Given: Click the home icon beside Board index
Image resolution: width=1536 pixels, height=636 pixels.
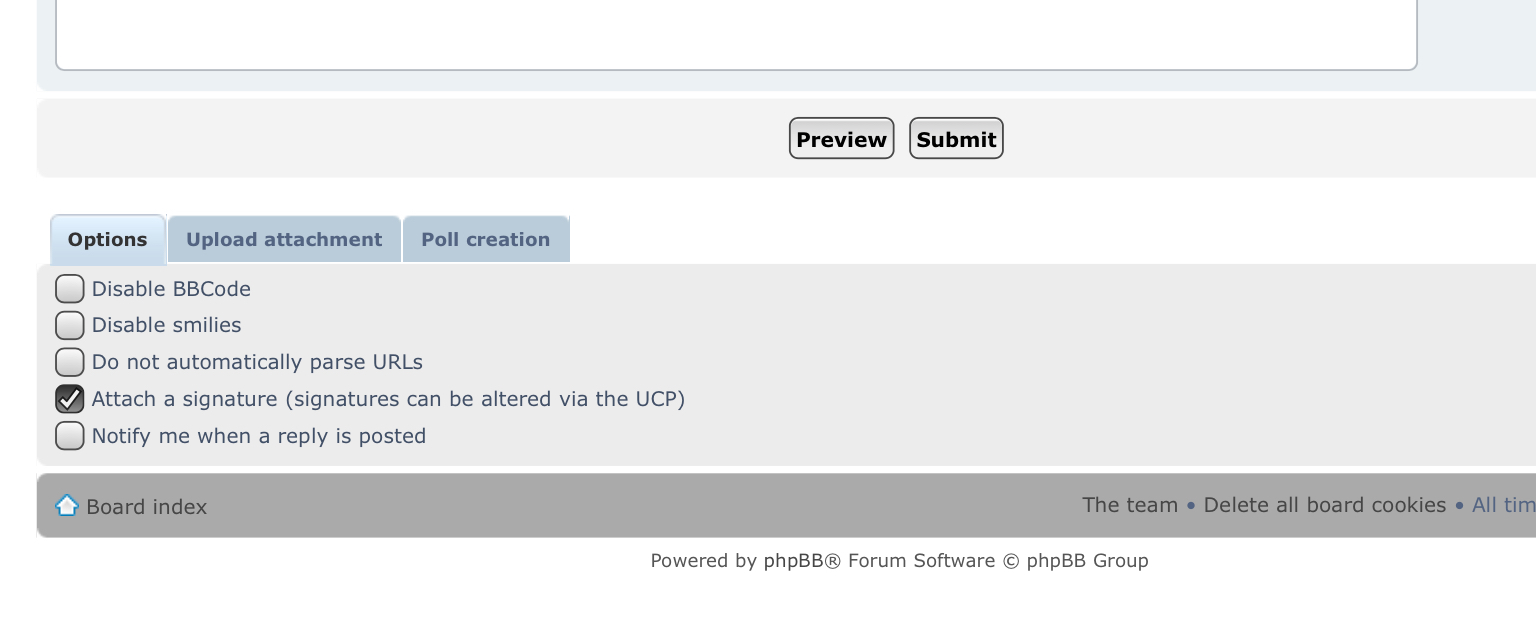Looking at the screenshot, I should coord(67,505).
